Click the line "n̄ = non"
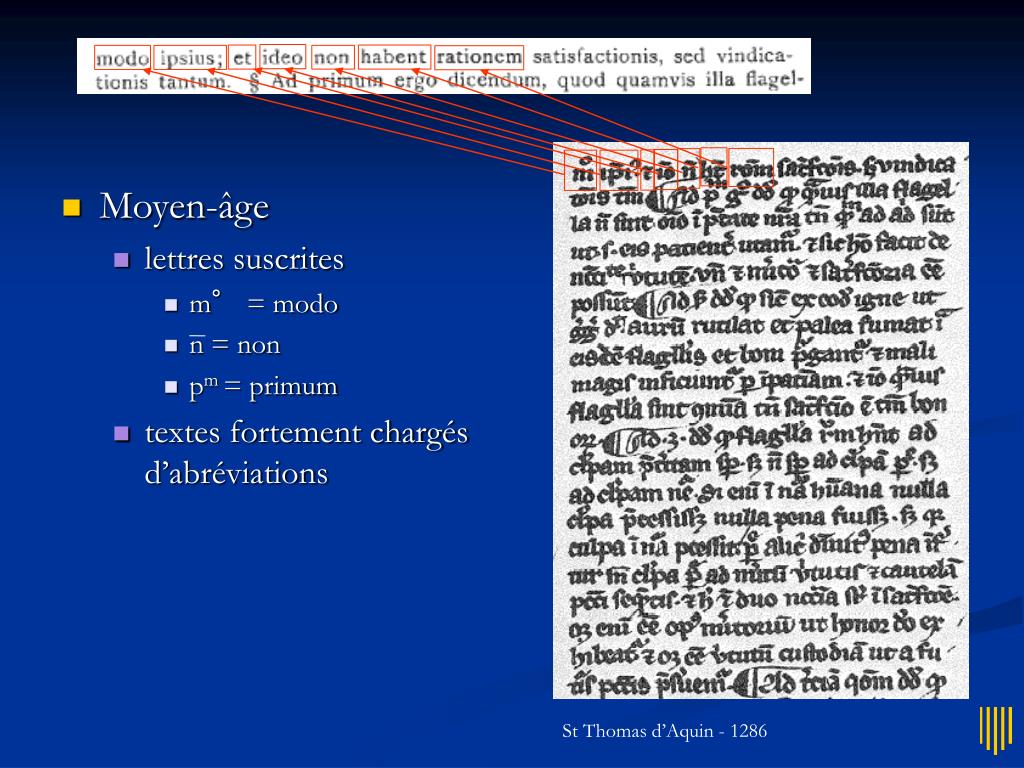 234,344
